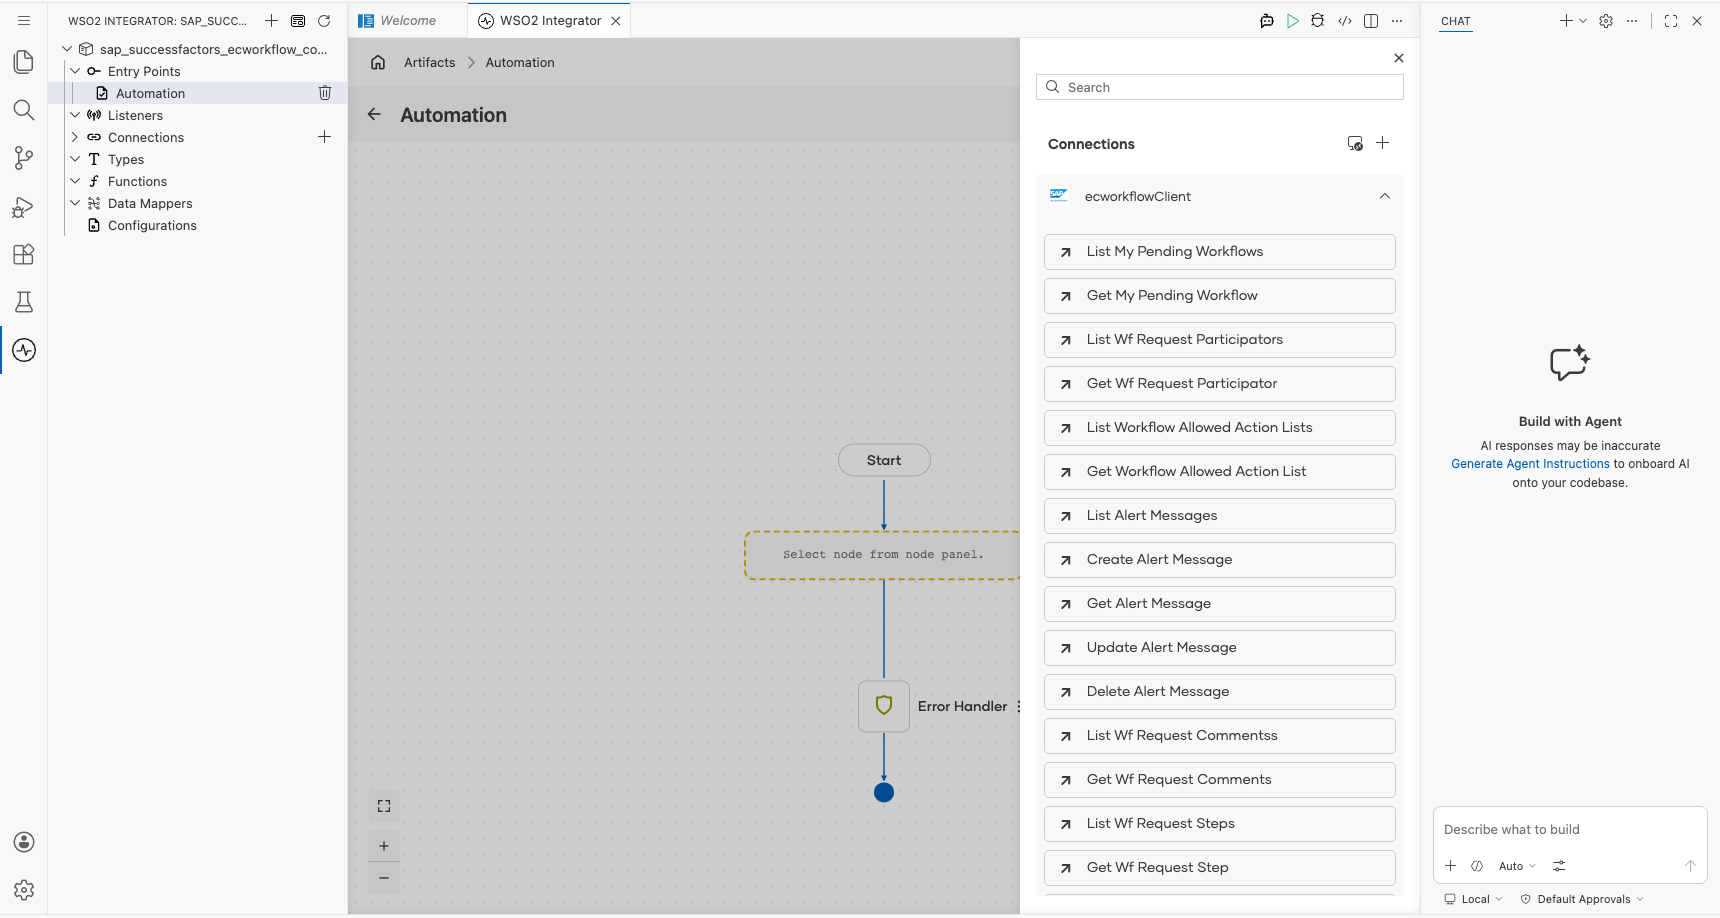Open the hamburger application menu
The height and width of the screenshot is (918, 1720).
pyautogui.click(x=24, y=20)
